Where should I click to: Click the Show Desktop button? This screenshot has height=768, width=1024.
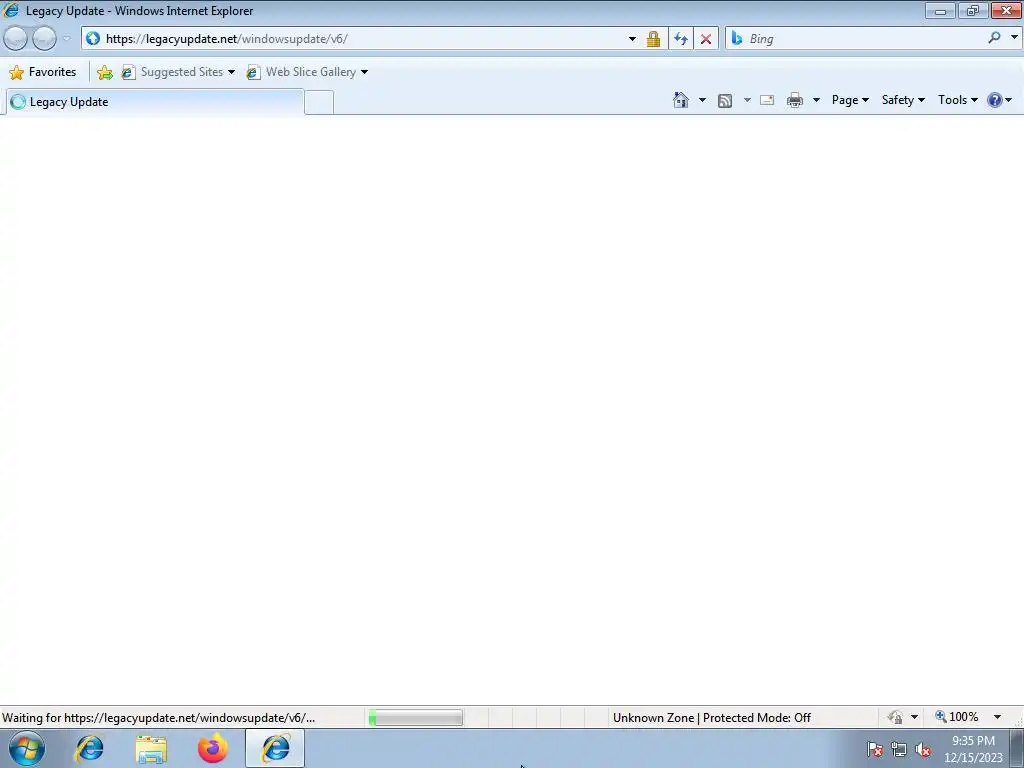[x=1017, y=748]
